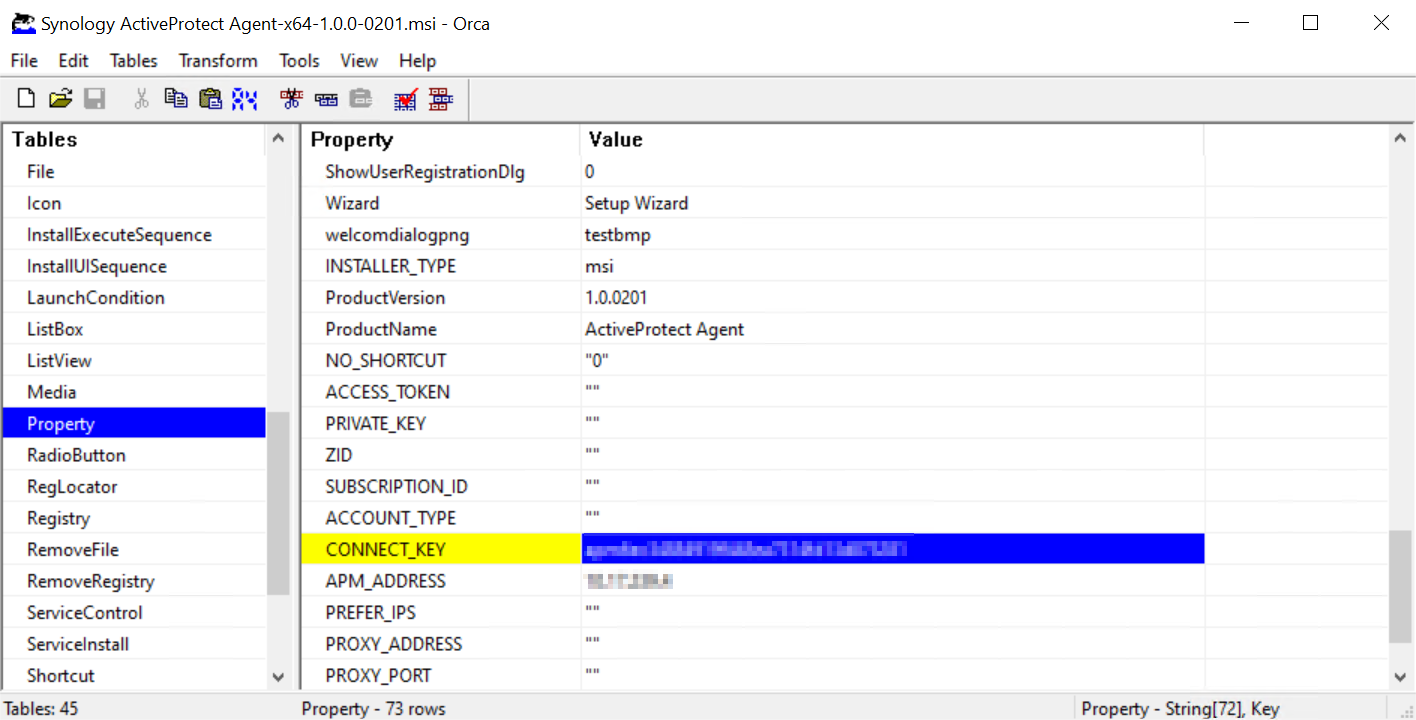Open the Tools menu

tap(299, 61)
